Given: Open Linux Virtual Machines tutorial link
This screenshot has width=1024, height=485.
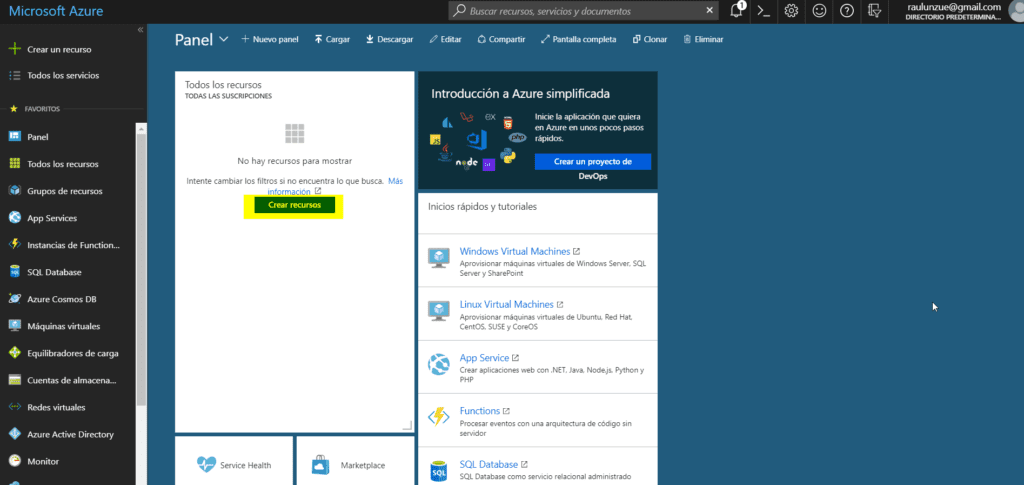Looking at the screenshot, I should [x=507, y=304].
